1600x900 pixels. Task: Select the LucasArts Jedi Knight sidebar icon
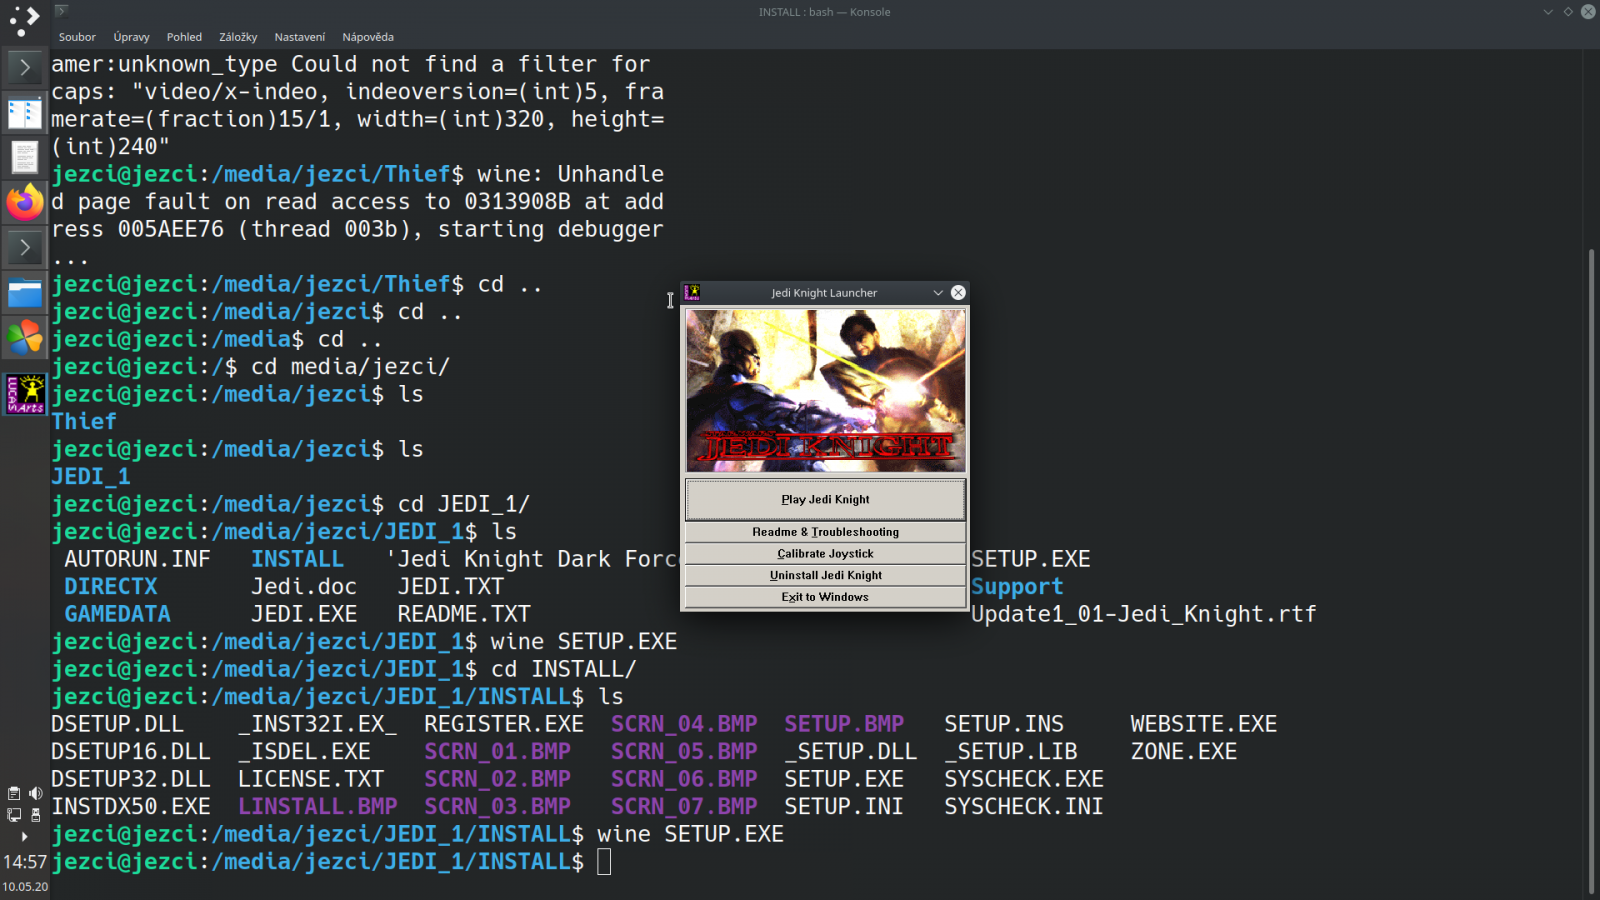click(25, 393)
